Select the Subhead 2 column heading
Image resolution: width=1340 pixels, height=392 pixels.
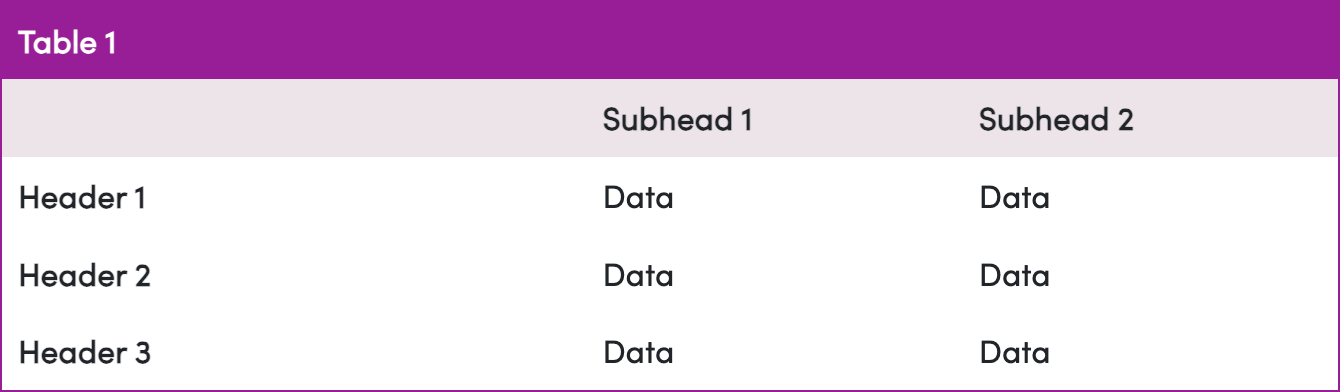[x=1056, y=120]
